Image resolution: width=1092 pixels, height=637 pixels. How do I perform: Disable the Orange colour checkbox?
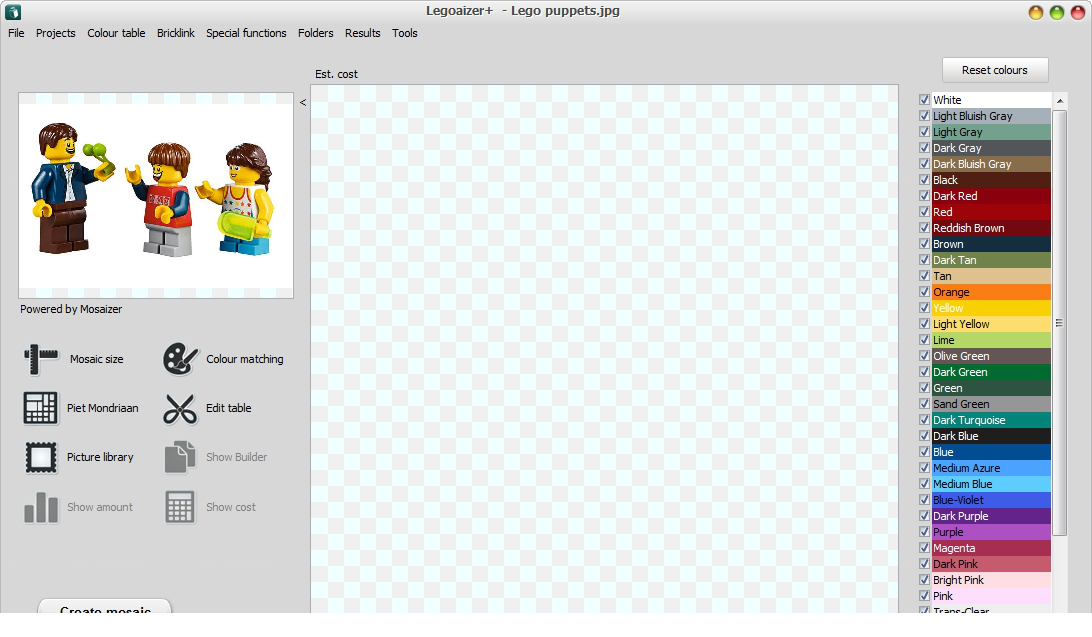[x=924, y=292]
